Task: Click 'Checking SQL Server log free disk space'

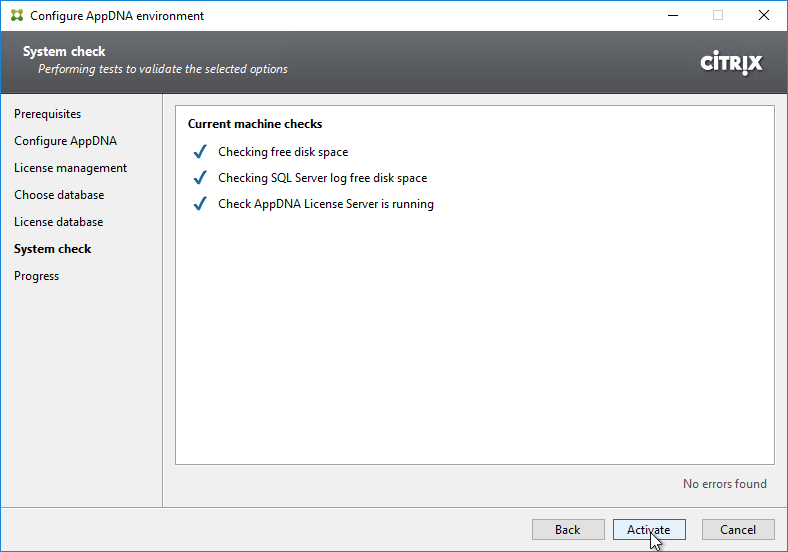Action: pyautogui.click(x=323, y=178)
